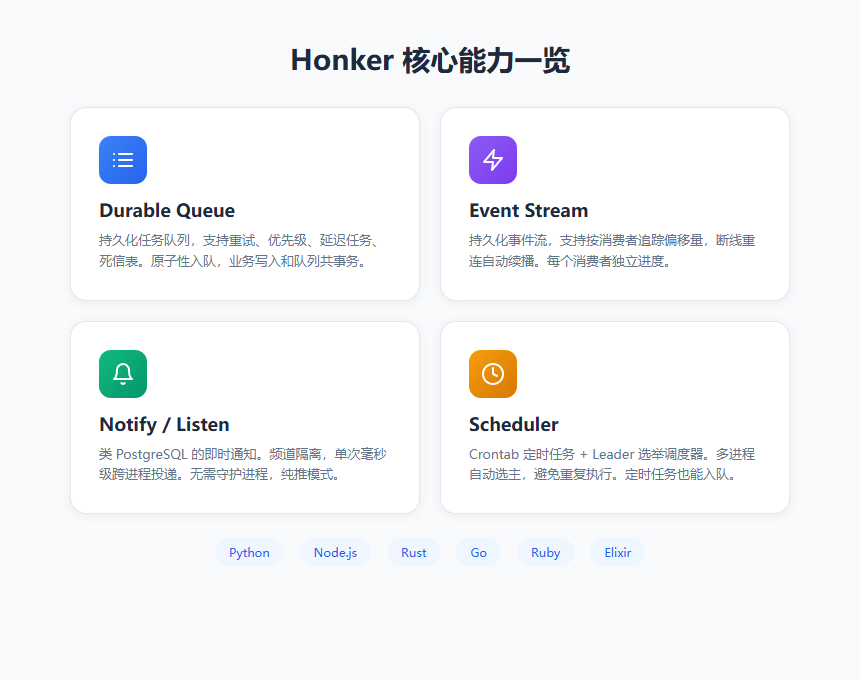Screen dimensions: 860x680
Task: Tap the green notification bell icon
Action: (x=122, y=374)
